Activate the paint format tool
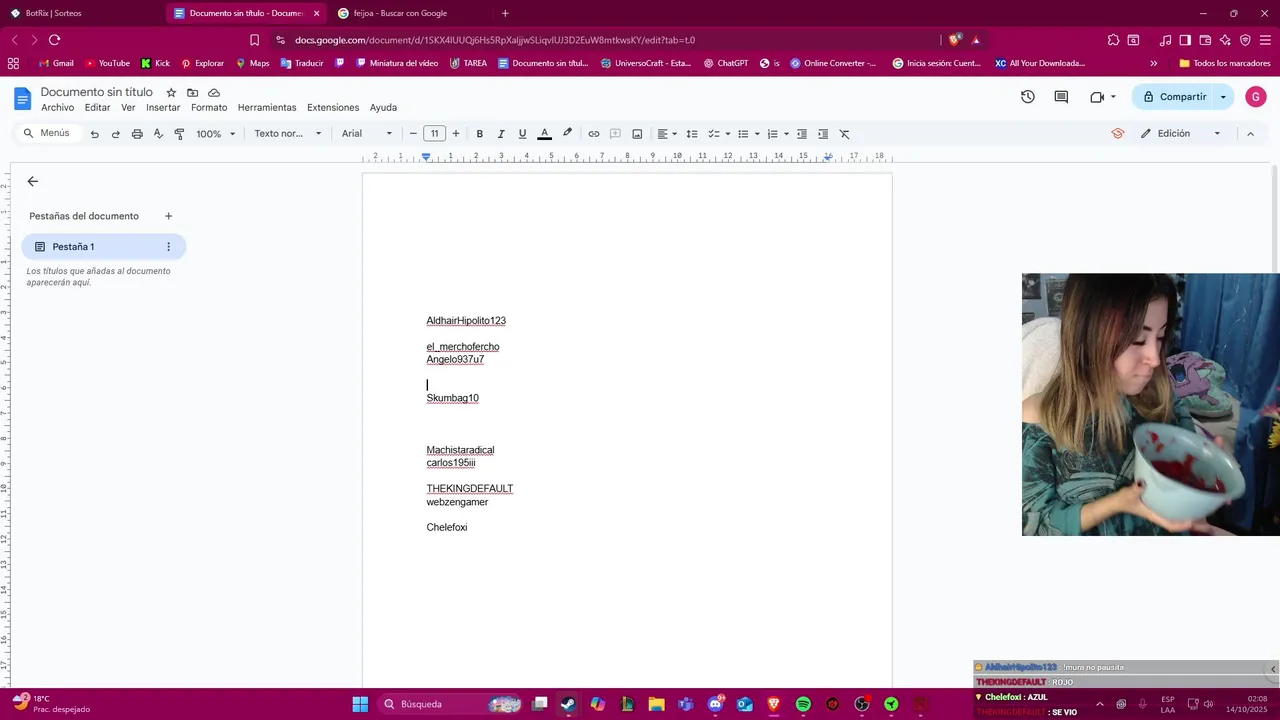This screenshot has height=720, width=1280. [x=179, y=134]
